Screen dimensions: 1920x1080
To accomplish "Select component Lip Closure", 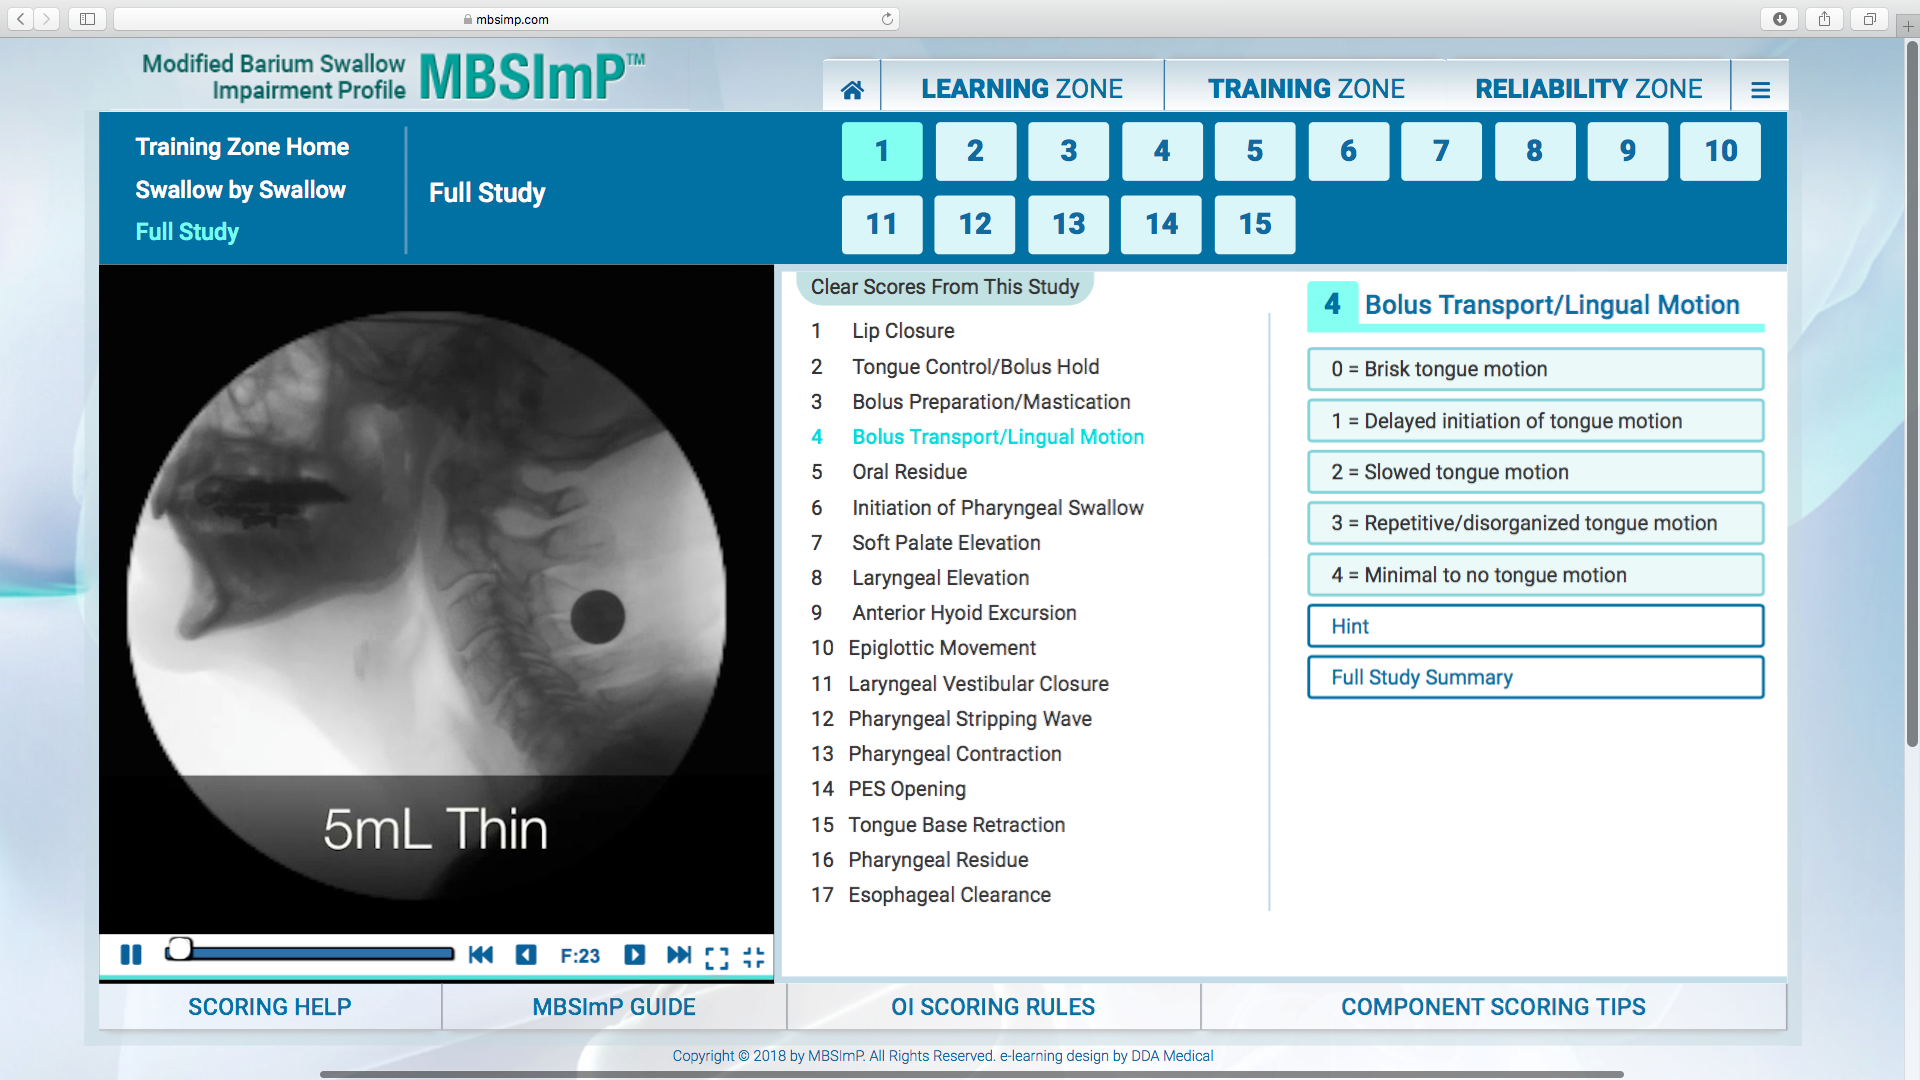I will (x=902, y=331).
